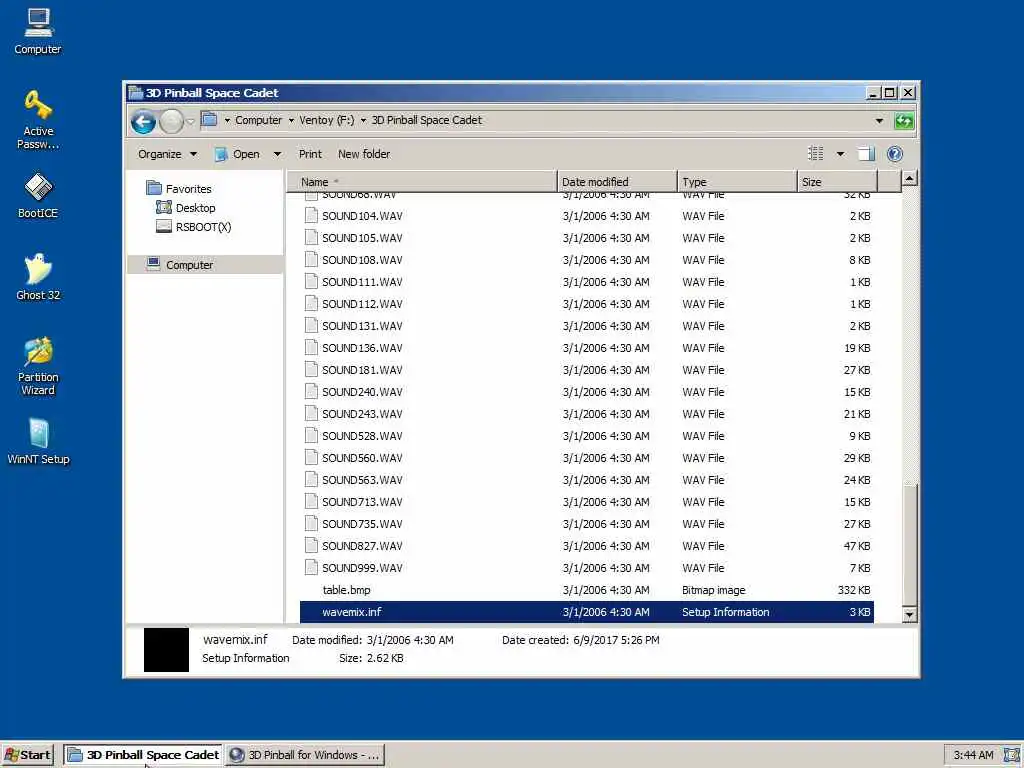Sort by the Type column header
This screenshot has height=768, width=1024.
(737, 182)
